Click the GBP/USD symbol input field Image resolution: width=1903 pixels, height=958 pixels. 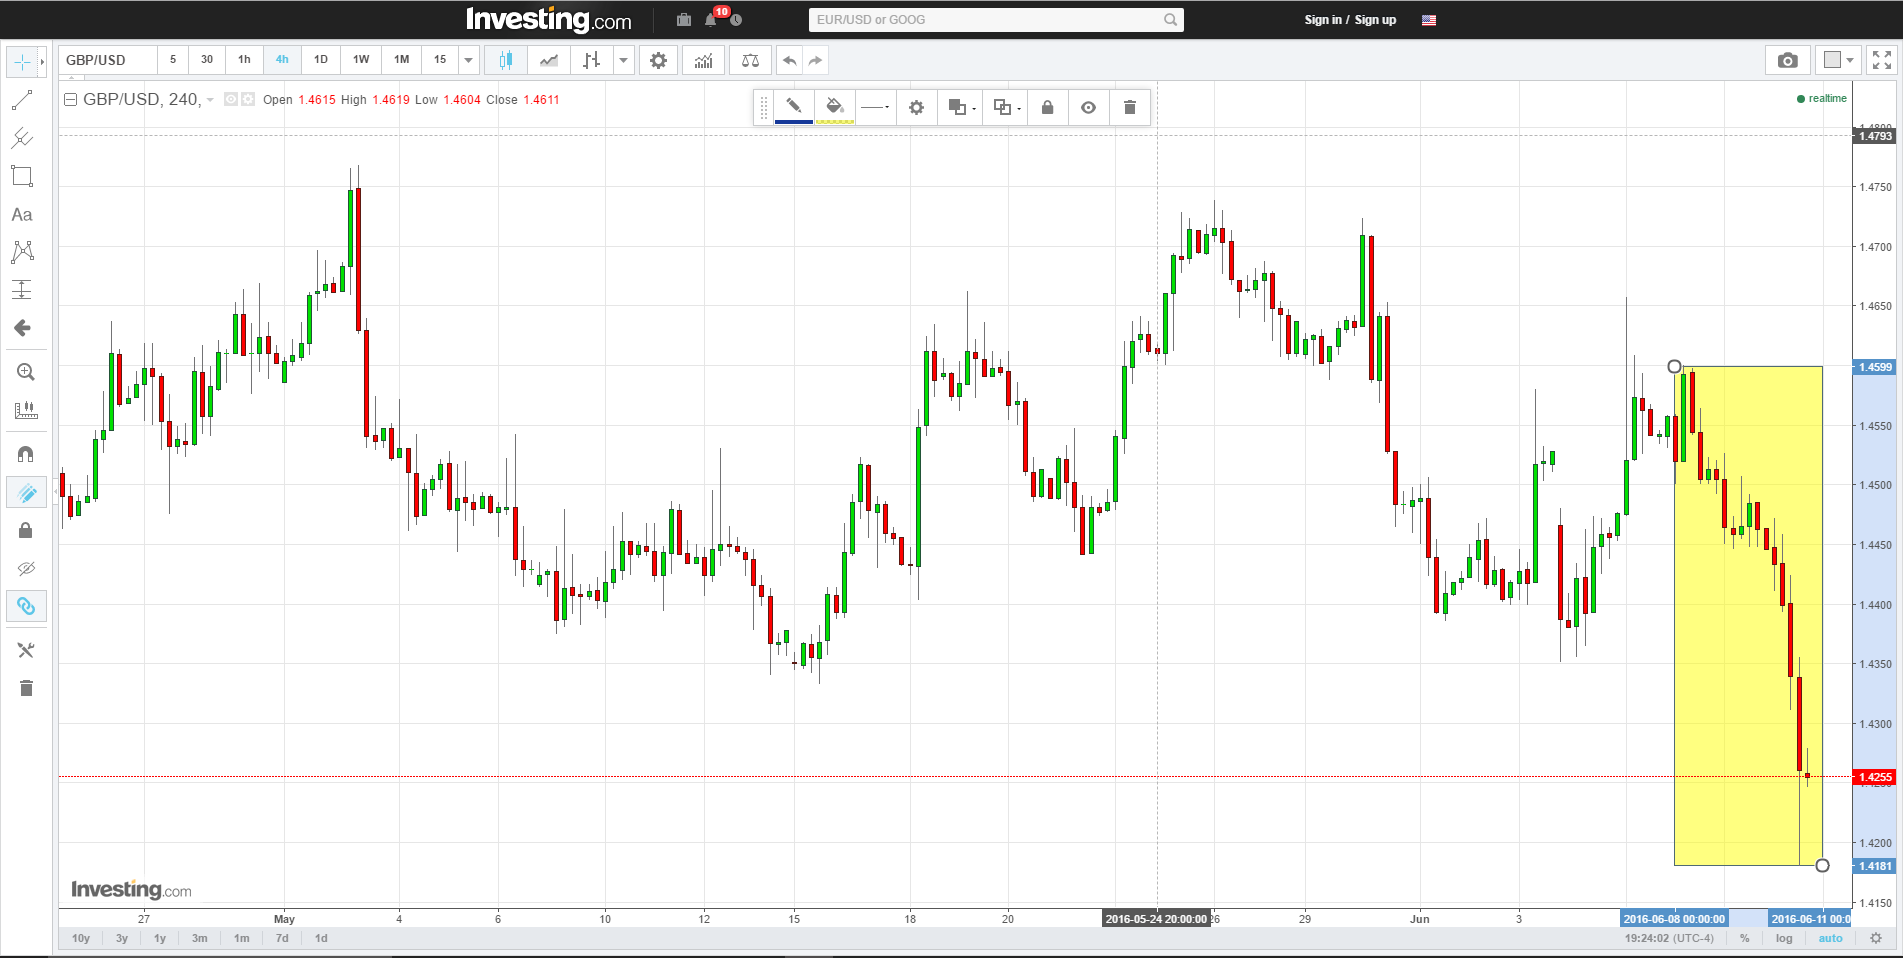pyautogui.click(x=108, y=60)
